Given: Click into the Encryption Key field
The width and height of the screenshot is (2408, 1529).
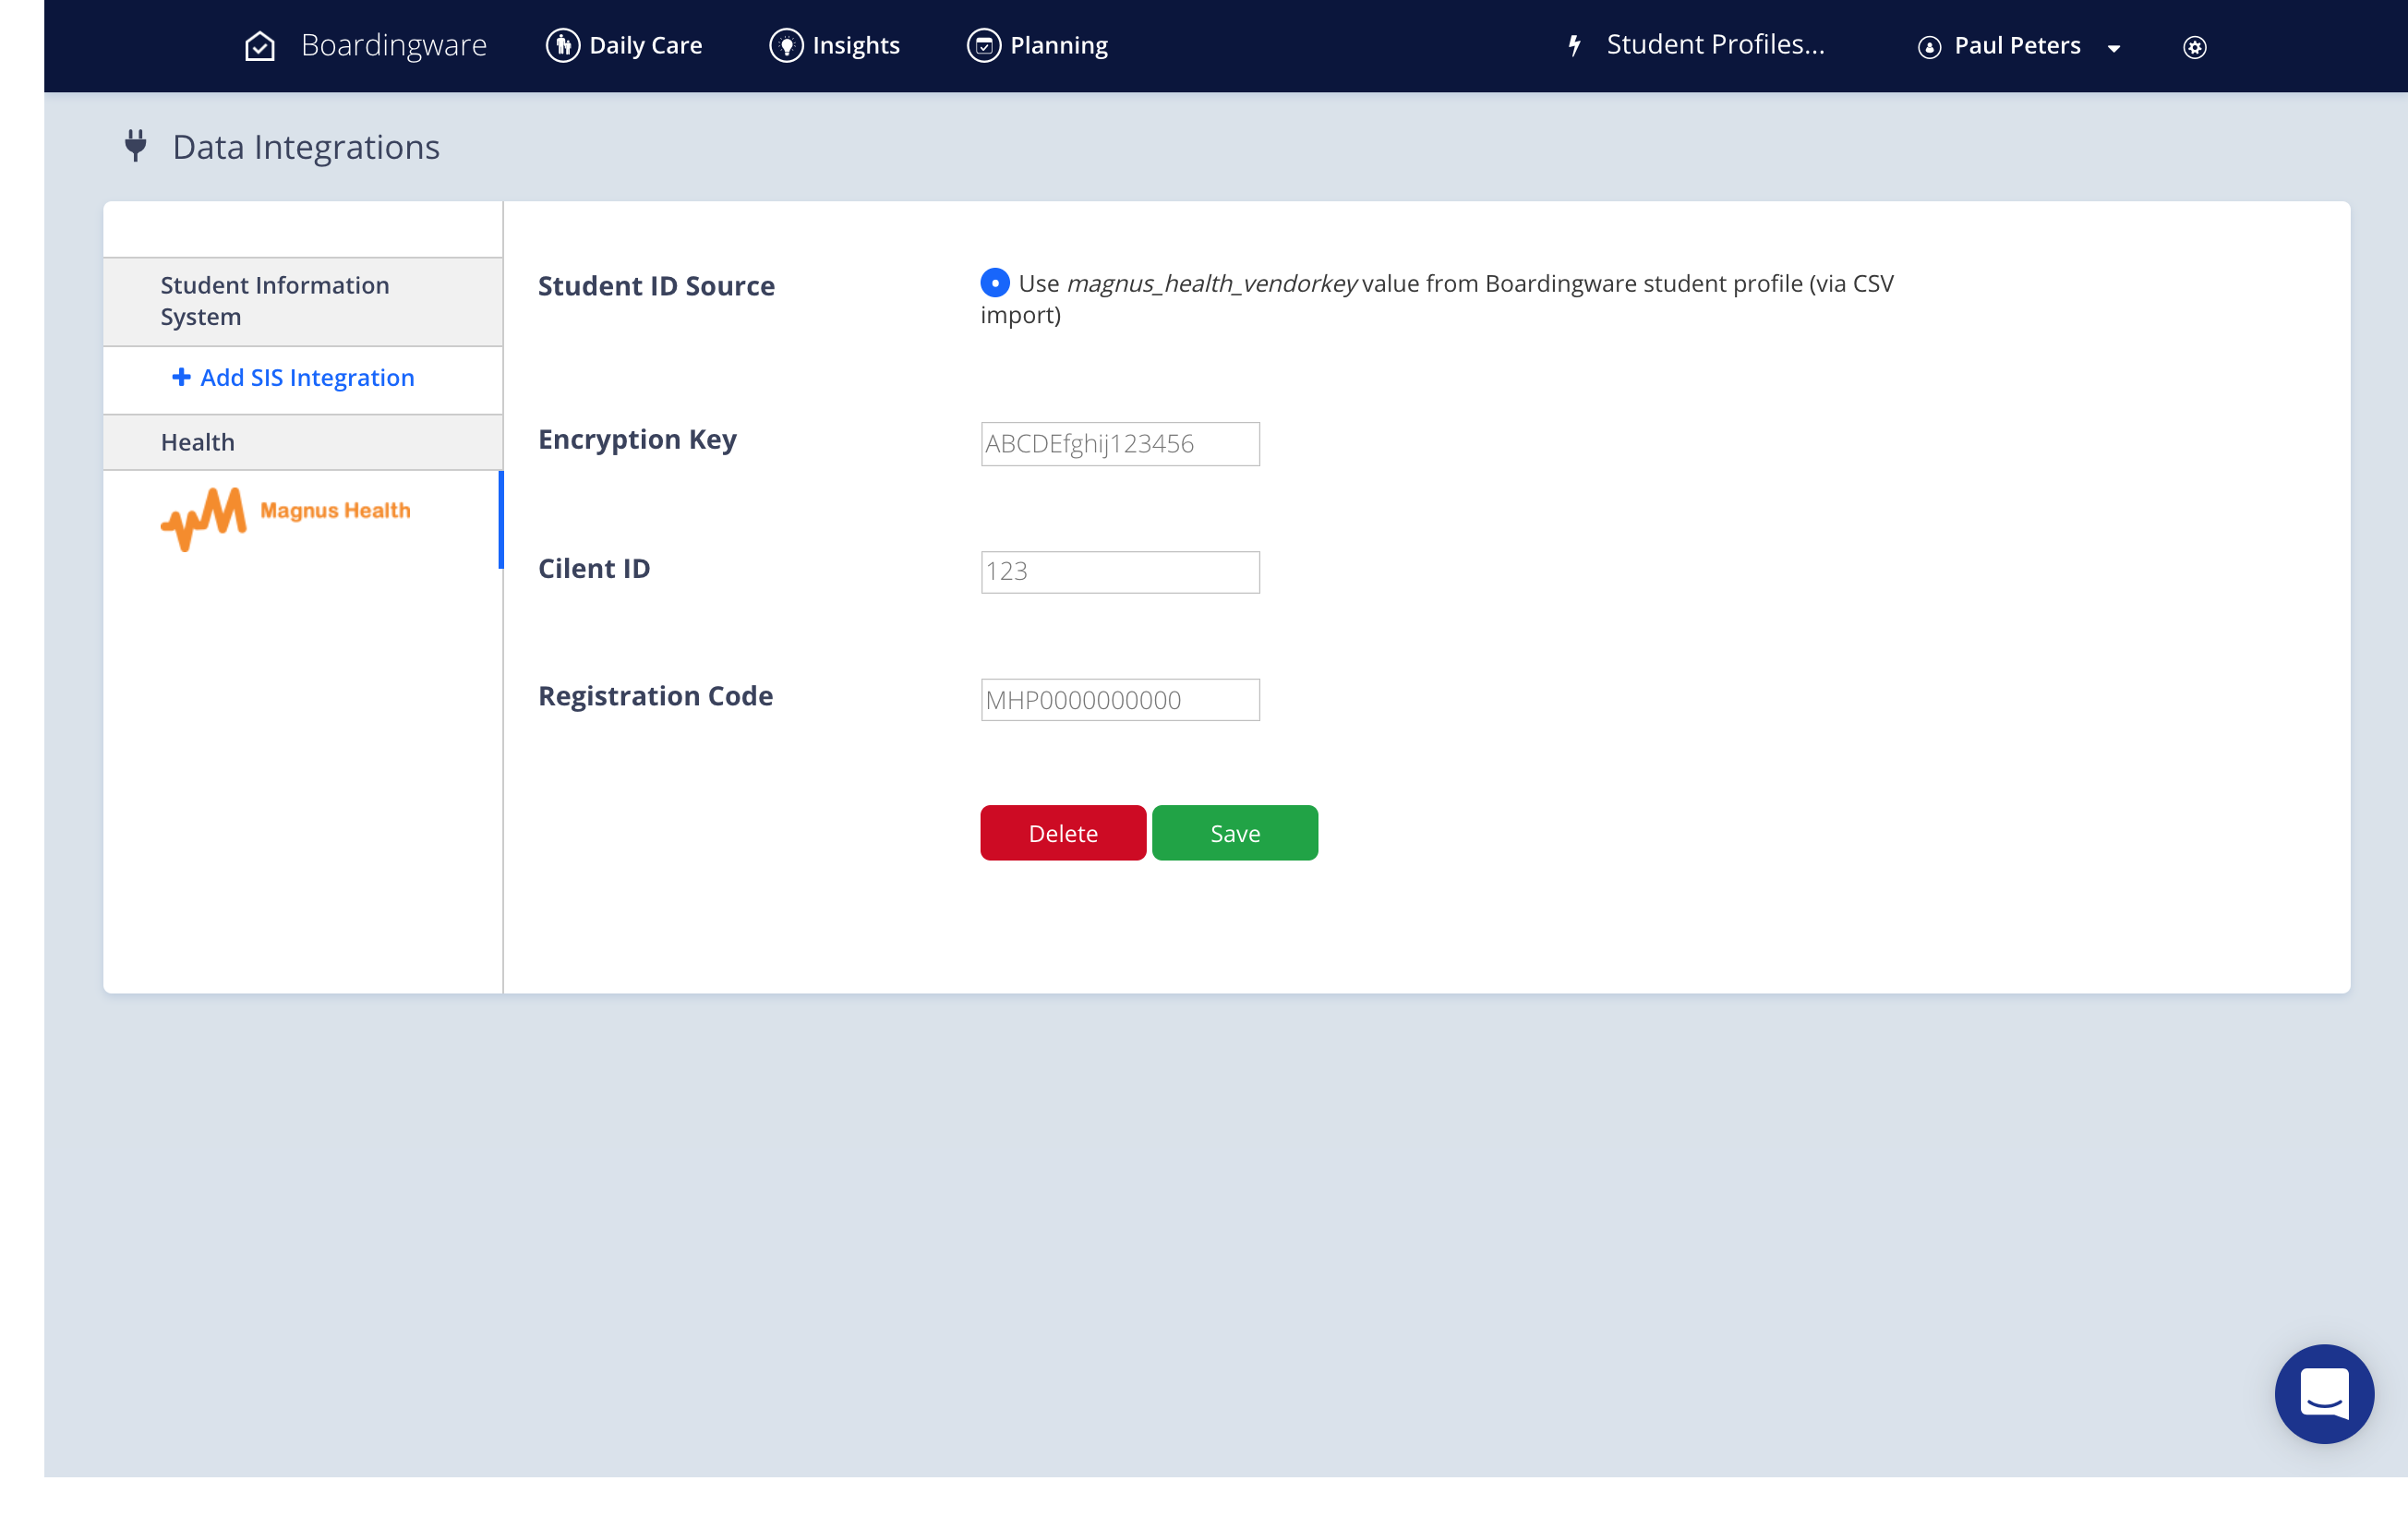Looking at the screenshot, I should tap(1119, 444).
